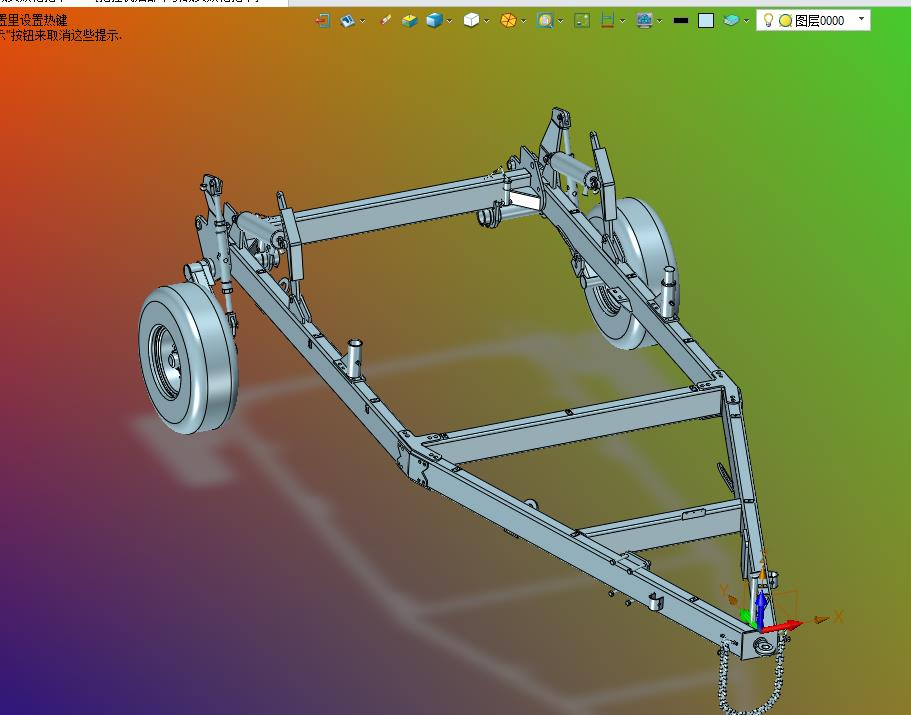Click the yellow-topped box display icon

point(410,21)
